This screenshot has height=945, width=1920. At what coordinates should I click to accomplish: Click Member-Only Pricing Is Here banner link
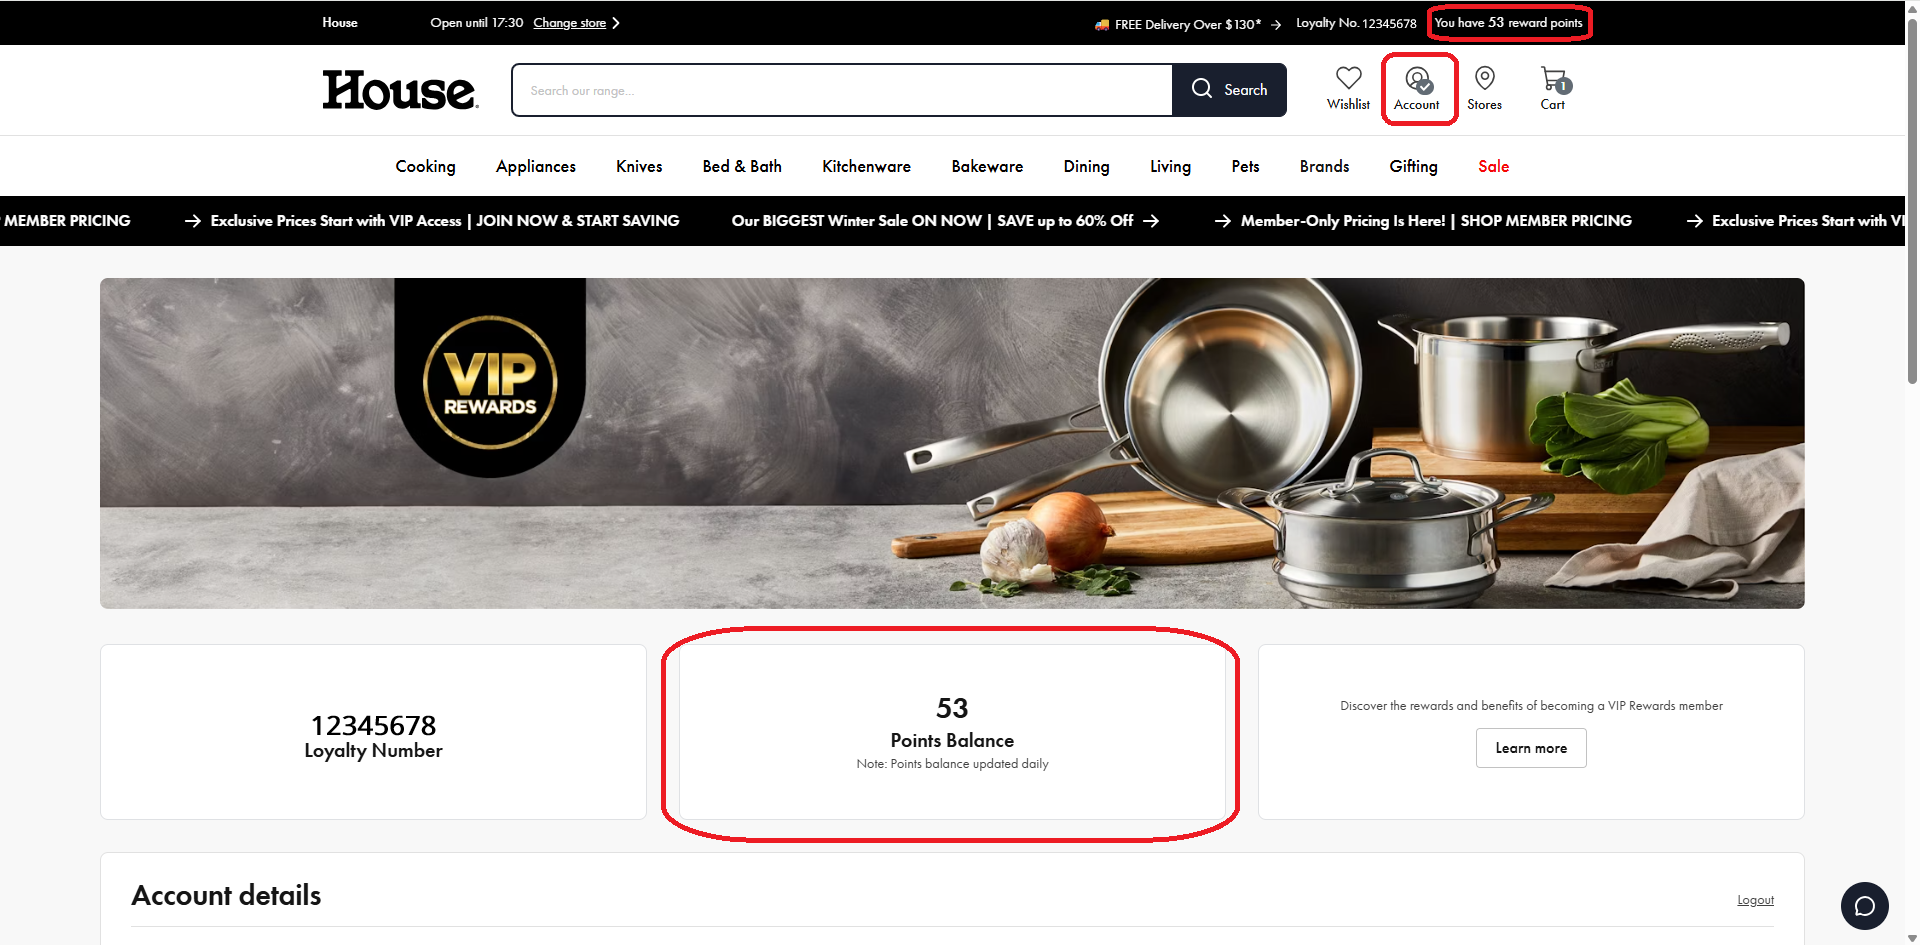click(x=1423, y=220)
